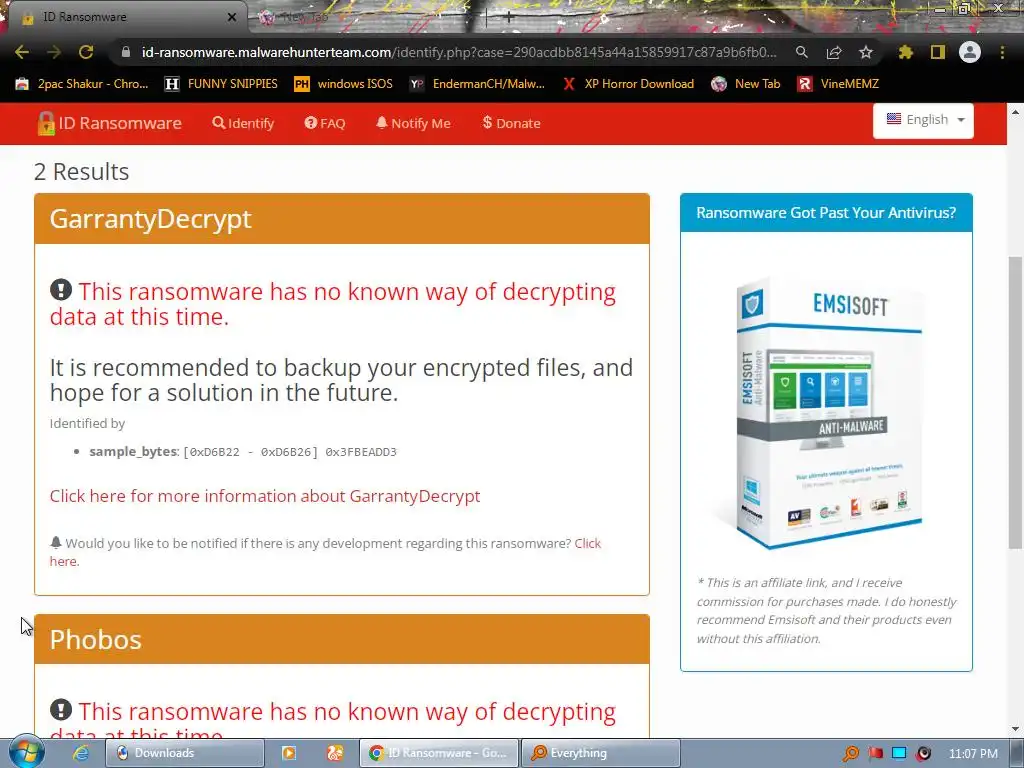Image resolution: width=1024 pixels, height=768 pixels.
Task: Open the FAQ menu item
Action: [x=325, y=123]
